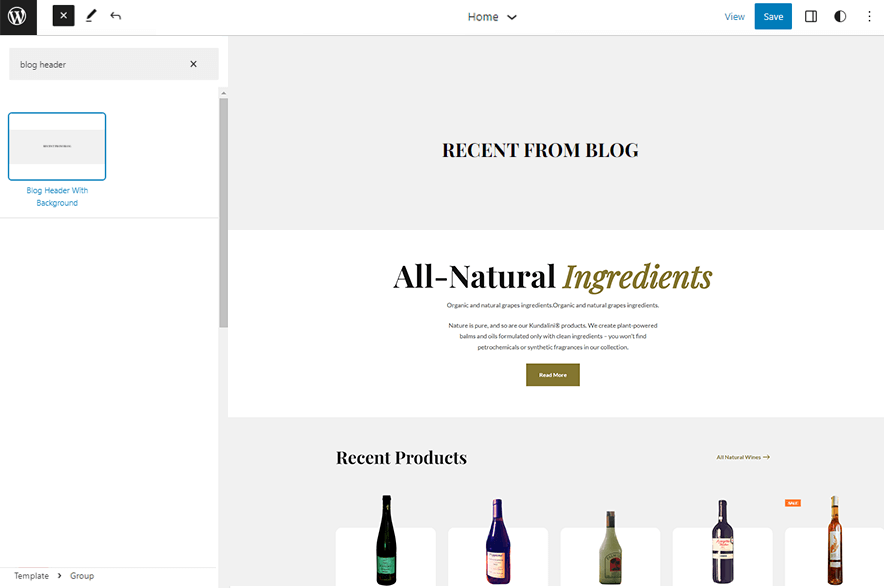Open the Styles half-circle icon
The width and height of the screenshot is (884, 588).
coord(840,16)
